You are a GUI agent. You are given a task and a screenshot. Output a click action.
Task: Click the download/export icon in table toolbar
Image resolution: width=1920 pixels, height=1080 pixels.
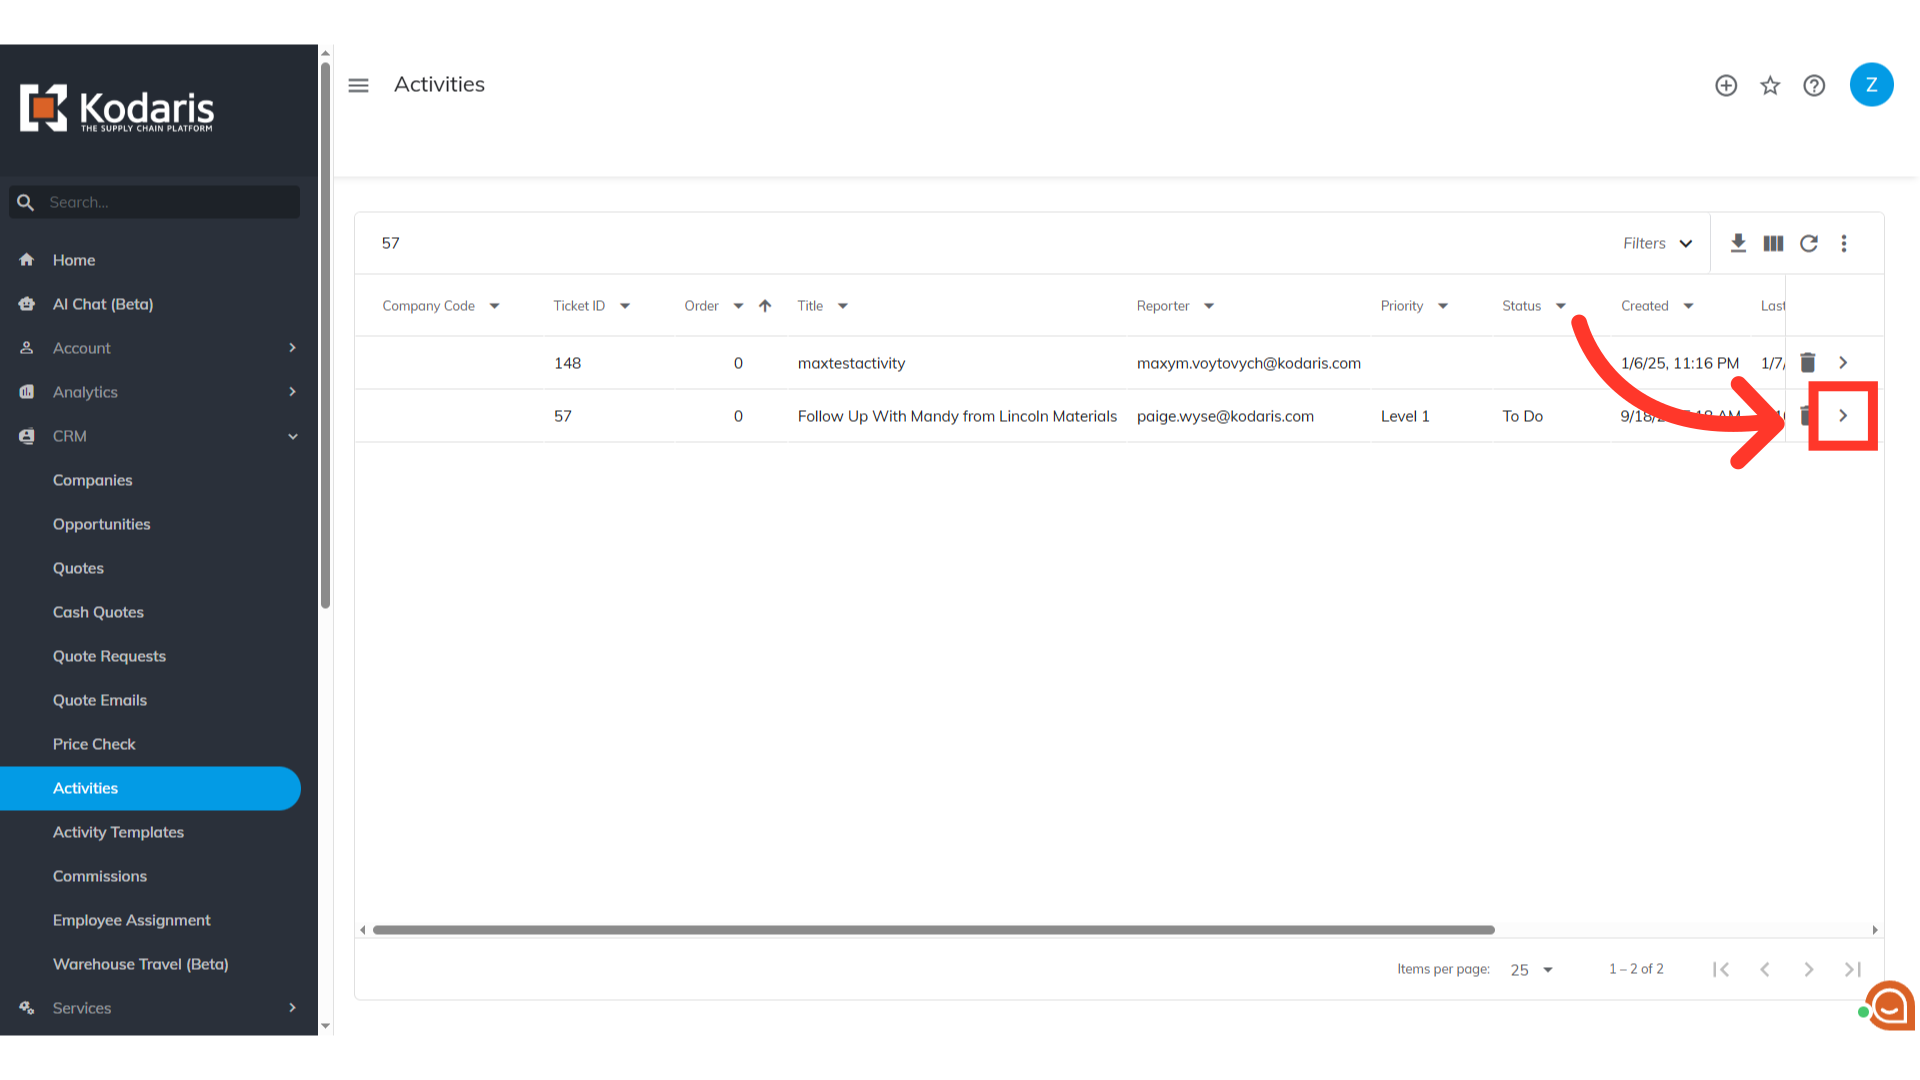coord(1738,243)
